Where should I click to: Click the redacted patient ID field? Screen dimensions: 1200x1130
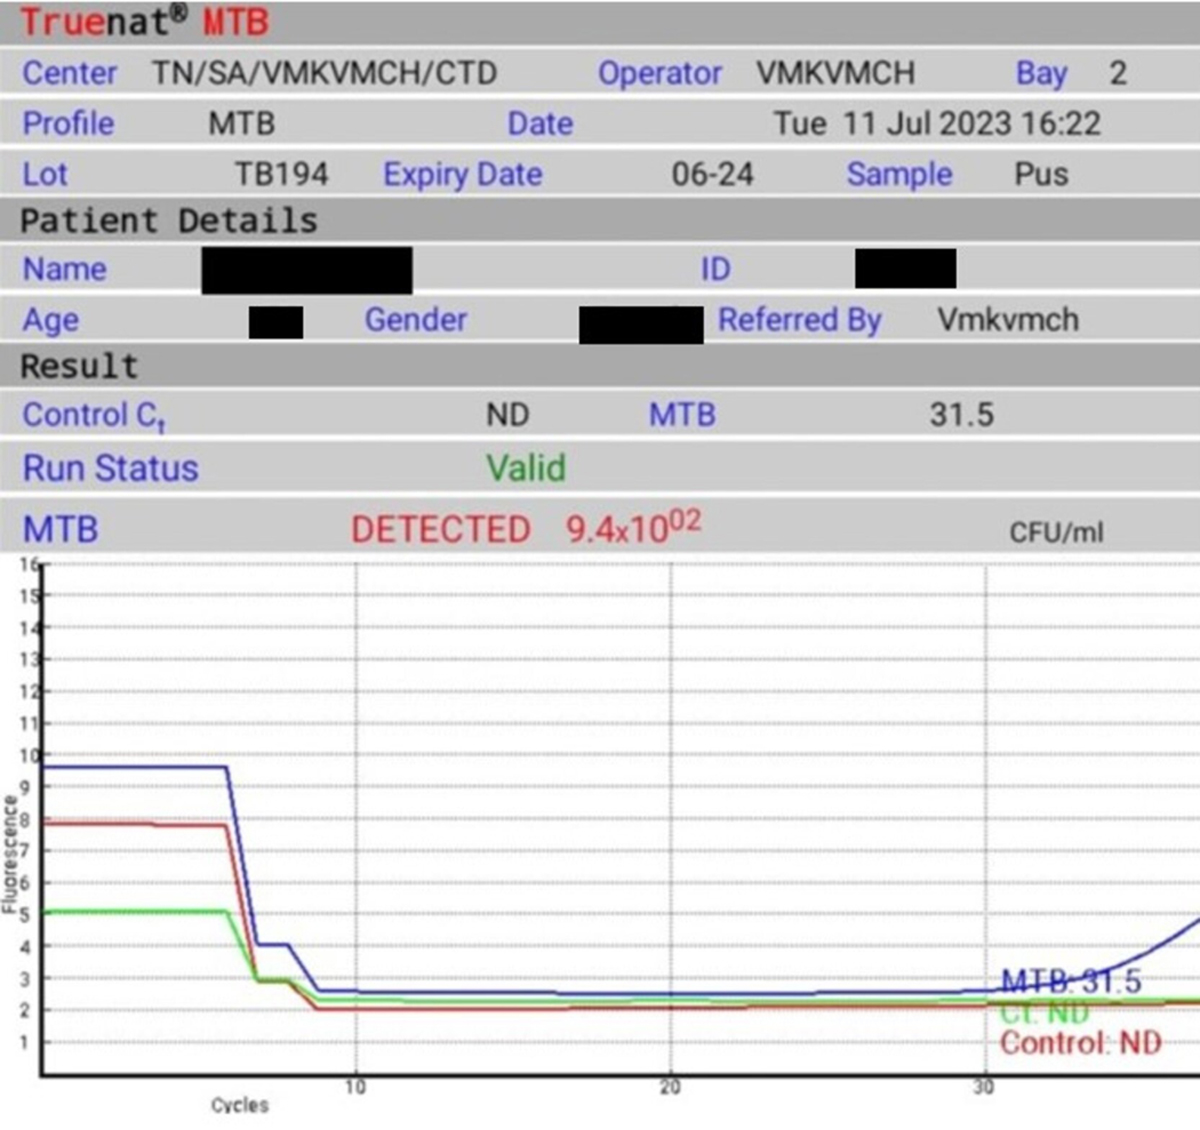click(905, 269)
